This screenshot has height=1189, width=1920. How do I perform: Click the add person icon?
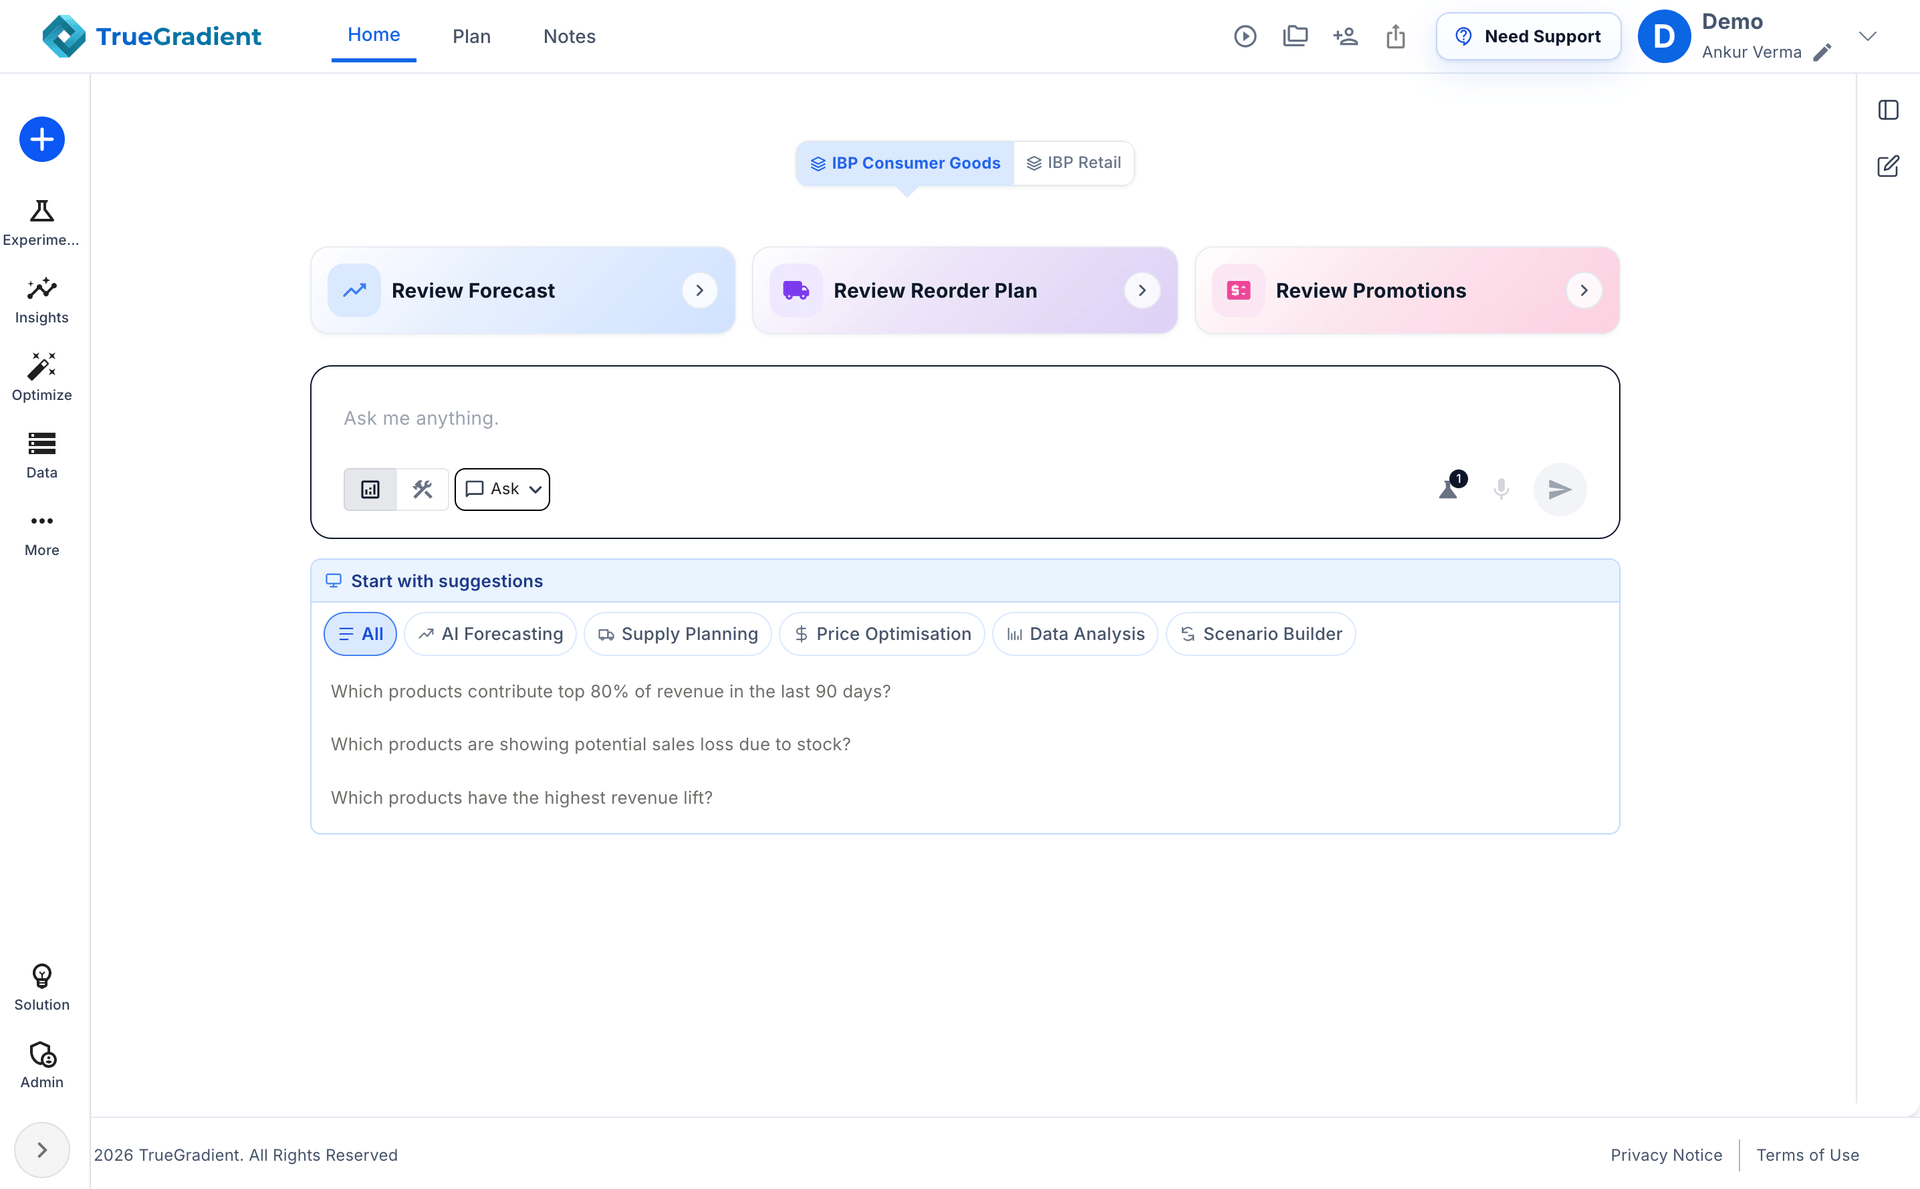[x=1345, y=36]
